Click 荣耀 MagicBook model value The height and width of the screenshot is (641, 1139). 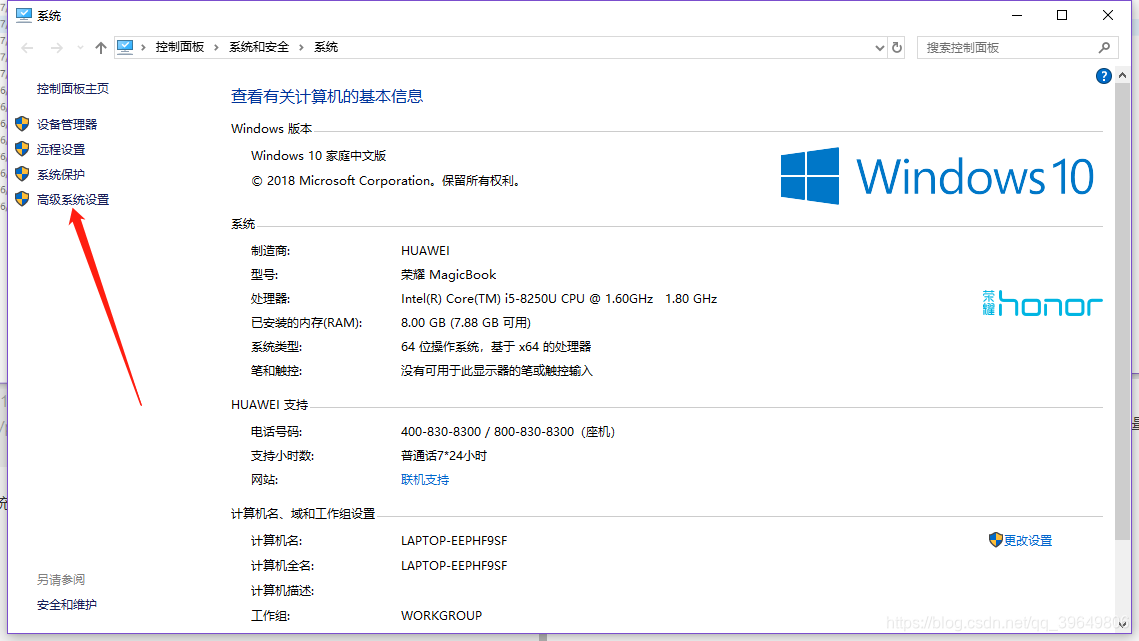(x=448, y=275)
